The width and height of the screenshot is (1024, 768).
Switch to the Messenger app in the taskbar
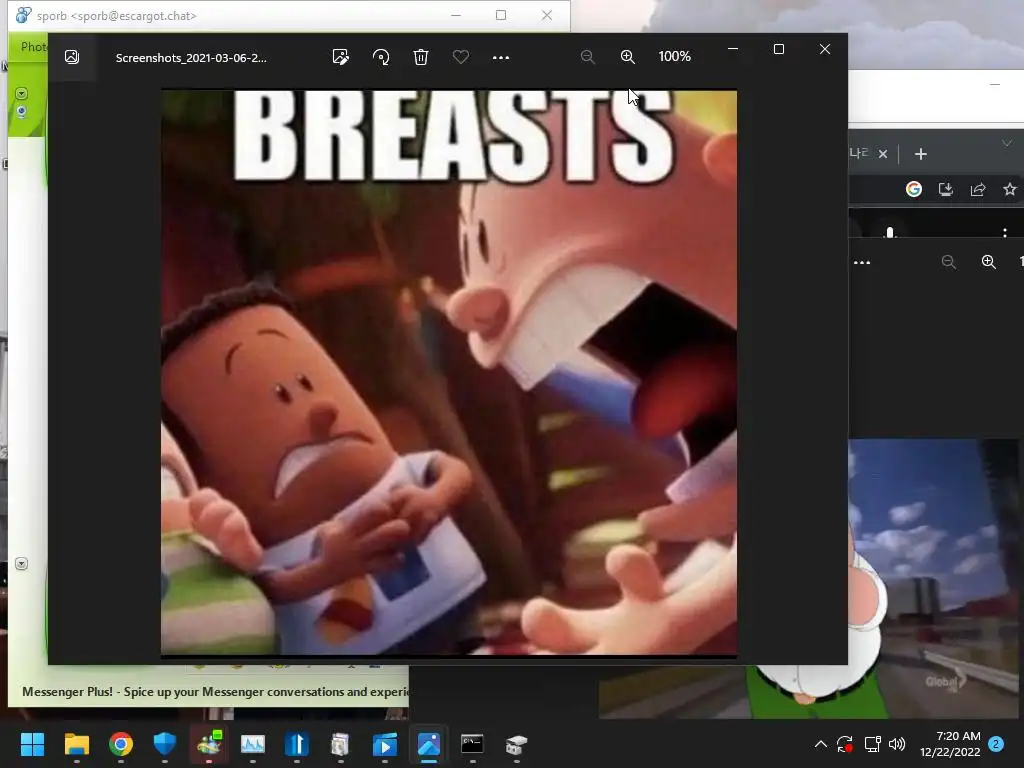click(209, 744)
